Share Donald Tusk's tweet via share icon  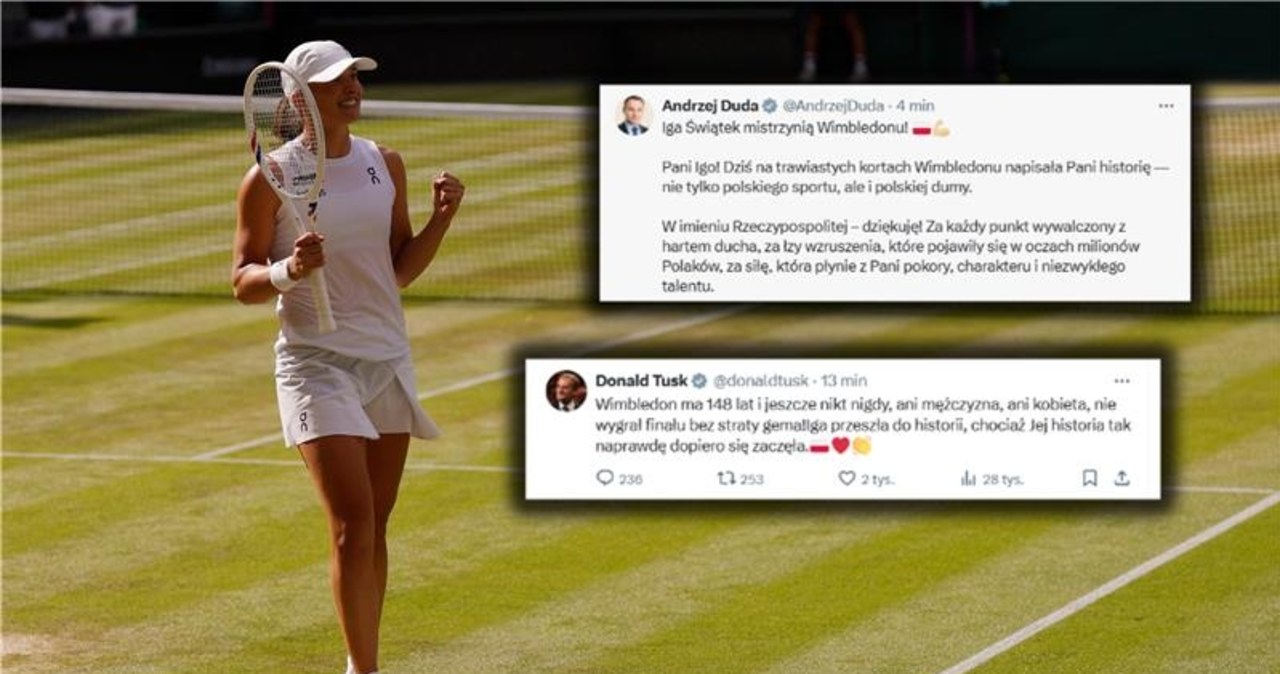point(1122,478)
